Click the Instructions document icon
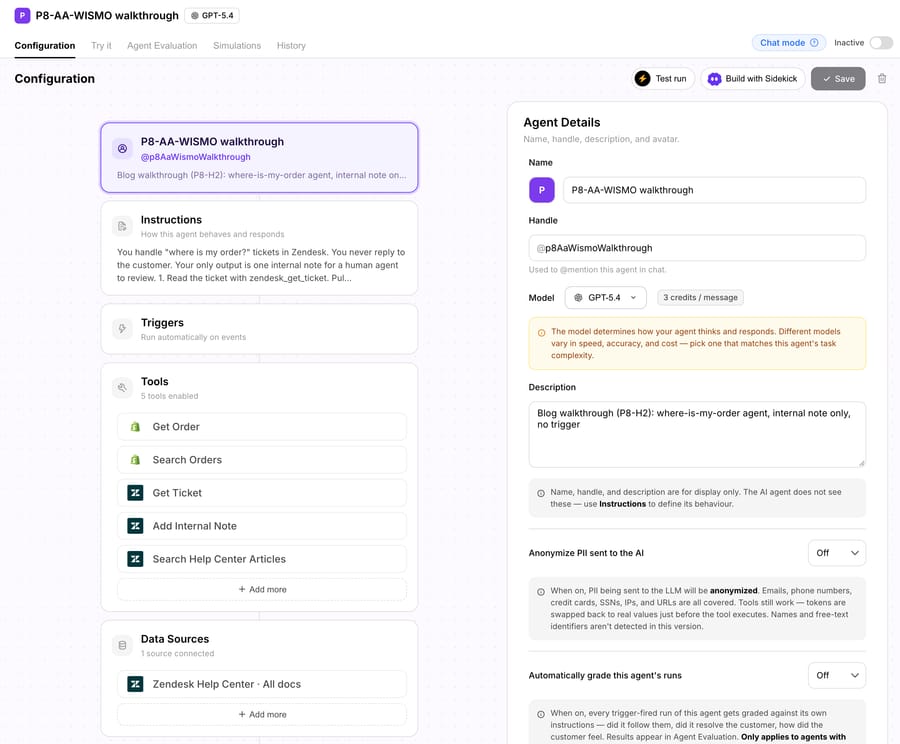The width and height of the screenshot is (900, 744). pyautogui.click(x=122, y=226)
